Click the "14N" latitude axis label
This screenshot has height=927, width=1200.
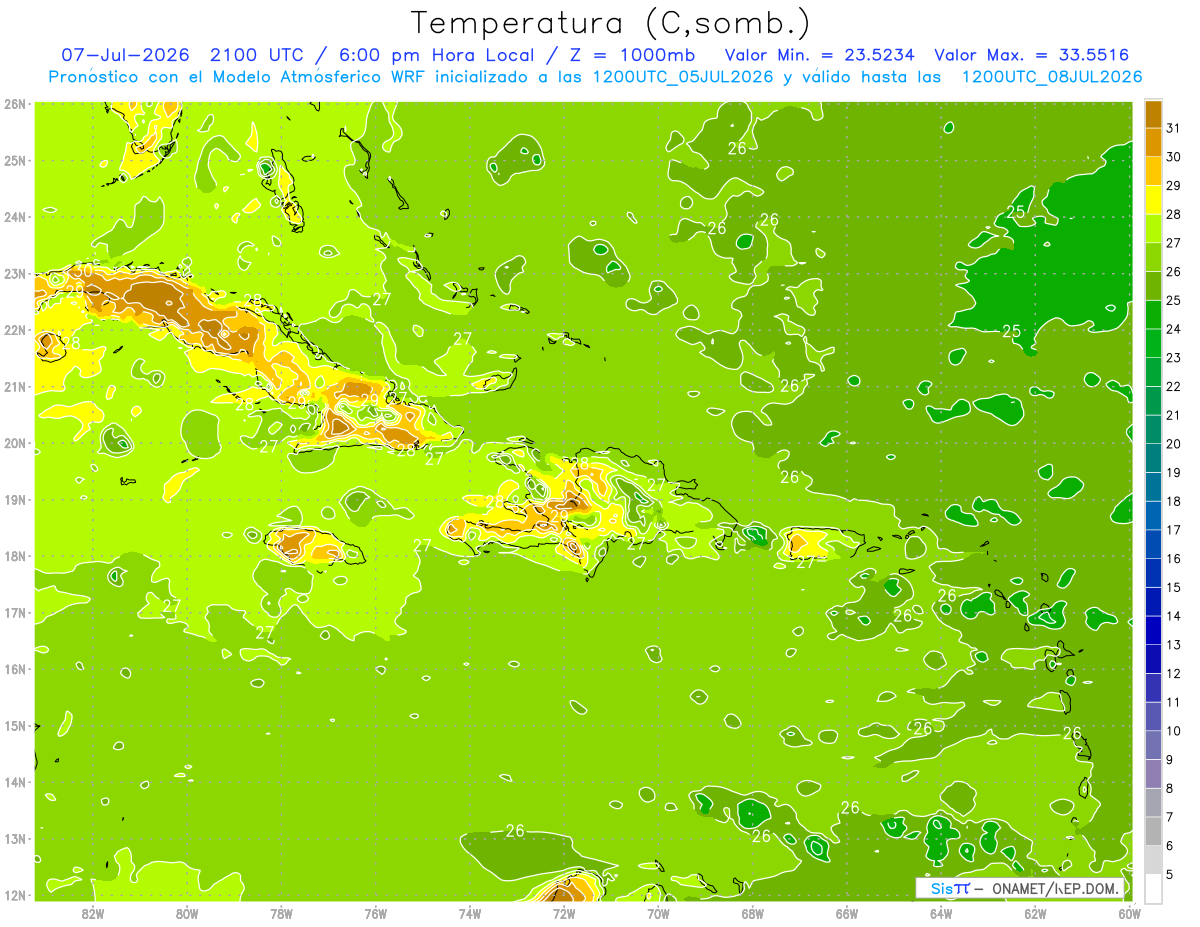(15, 782)
